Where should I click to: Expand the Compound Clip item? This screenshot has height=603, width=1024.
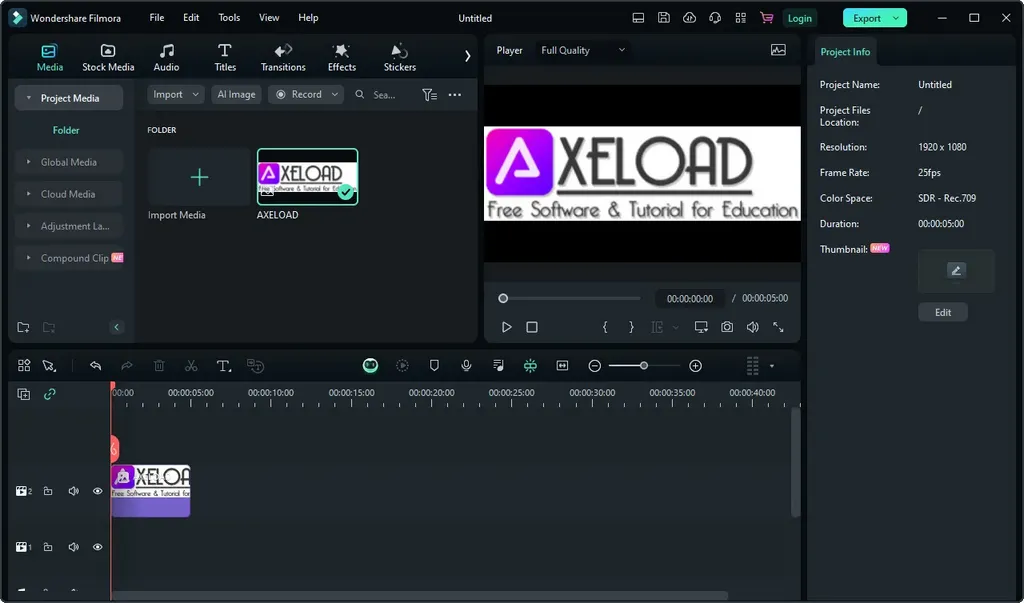[x=29, y=258]
